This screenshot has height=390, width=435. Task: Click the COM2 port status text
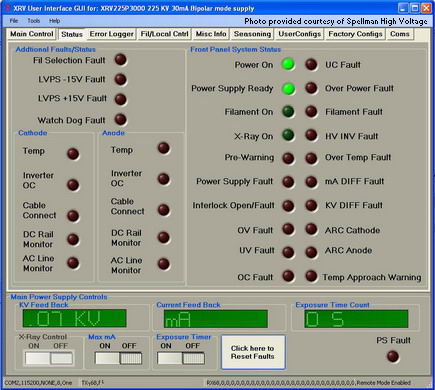click(x=38, y=383)
